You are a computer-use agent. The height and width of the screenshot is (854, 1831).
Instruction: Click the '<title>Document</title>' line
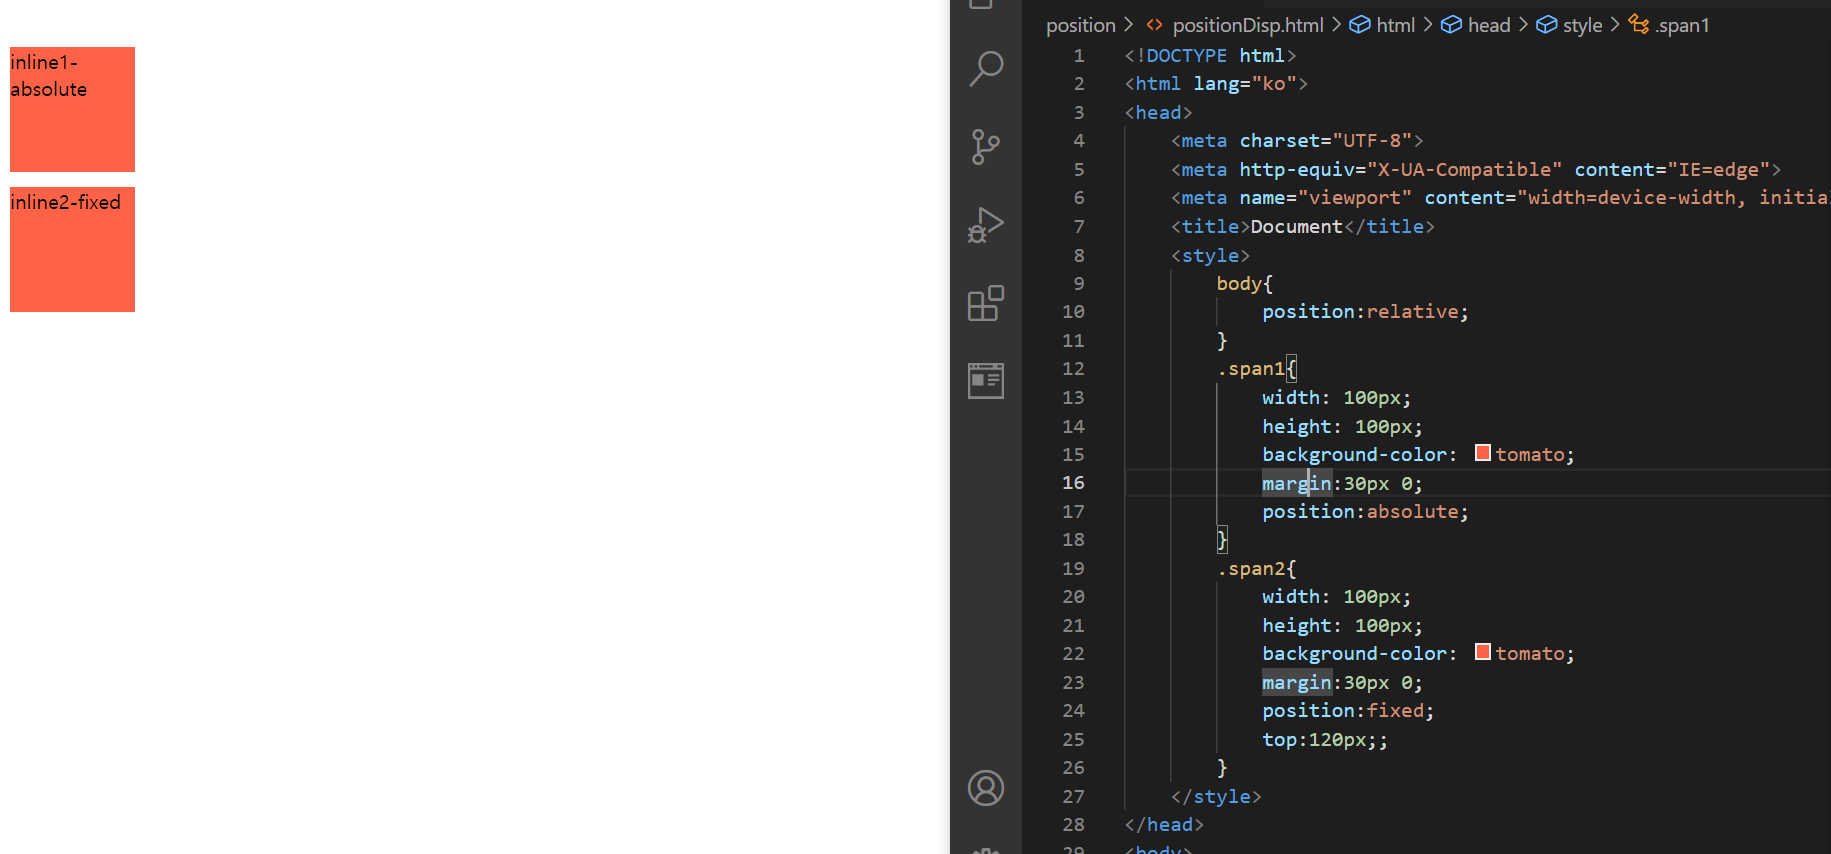tap(1303, 227)
